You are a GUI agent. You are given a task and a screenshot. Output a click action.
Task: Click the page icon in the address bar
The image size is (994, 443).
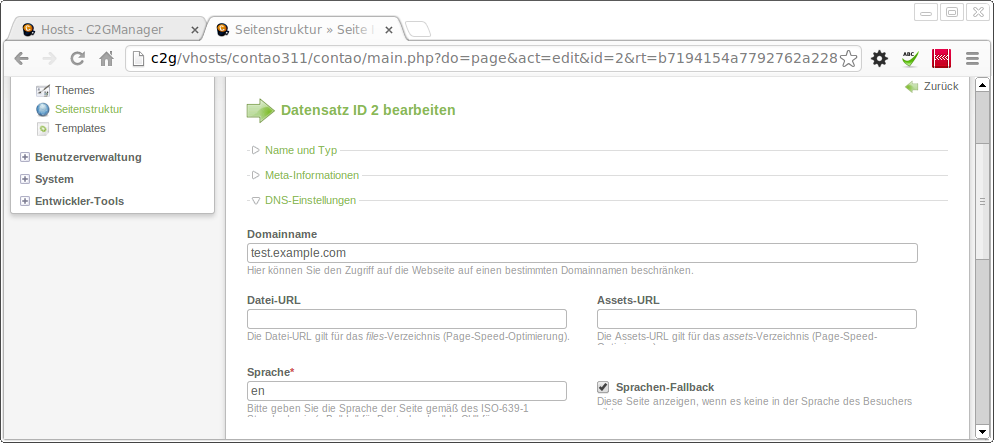(x=139, y=59)
